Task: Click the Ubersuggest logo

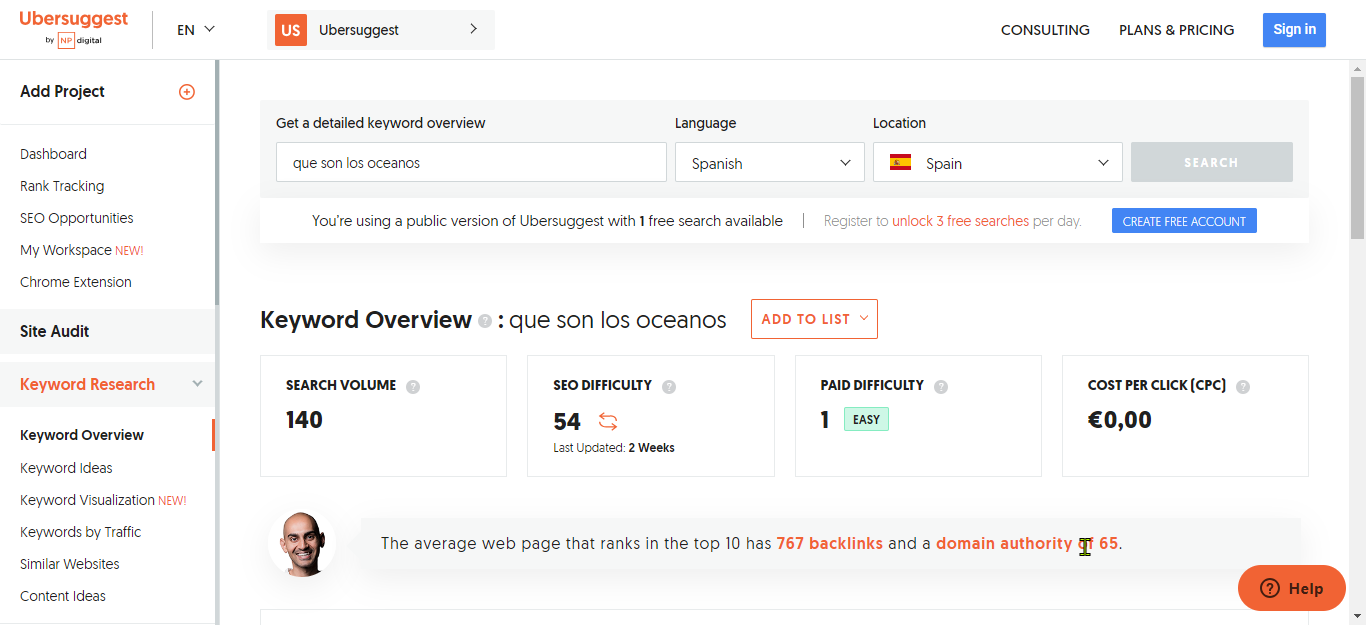Action: click(73, 29)
